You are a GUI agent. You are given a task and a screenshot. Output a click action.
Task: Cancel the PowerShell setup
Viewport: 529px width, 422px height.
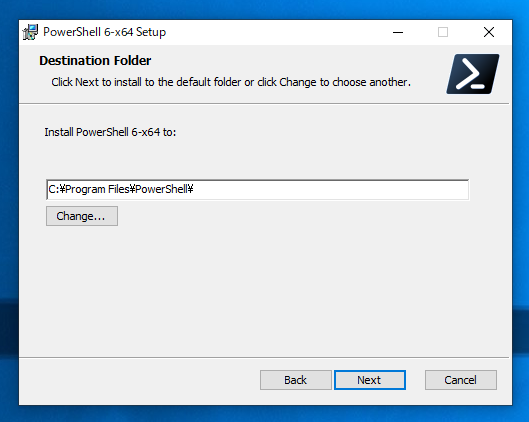461,380
